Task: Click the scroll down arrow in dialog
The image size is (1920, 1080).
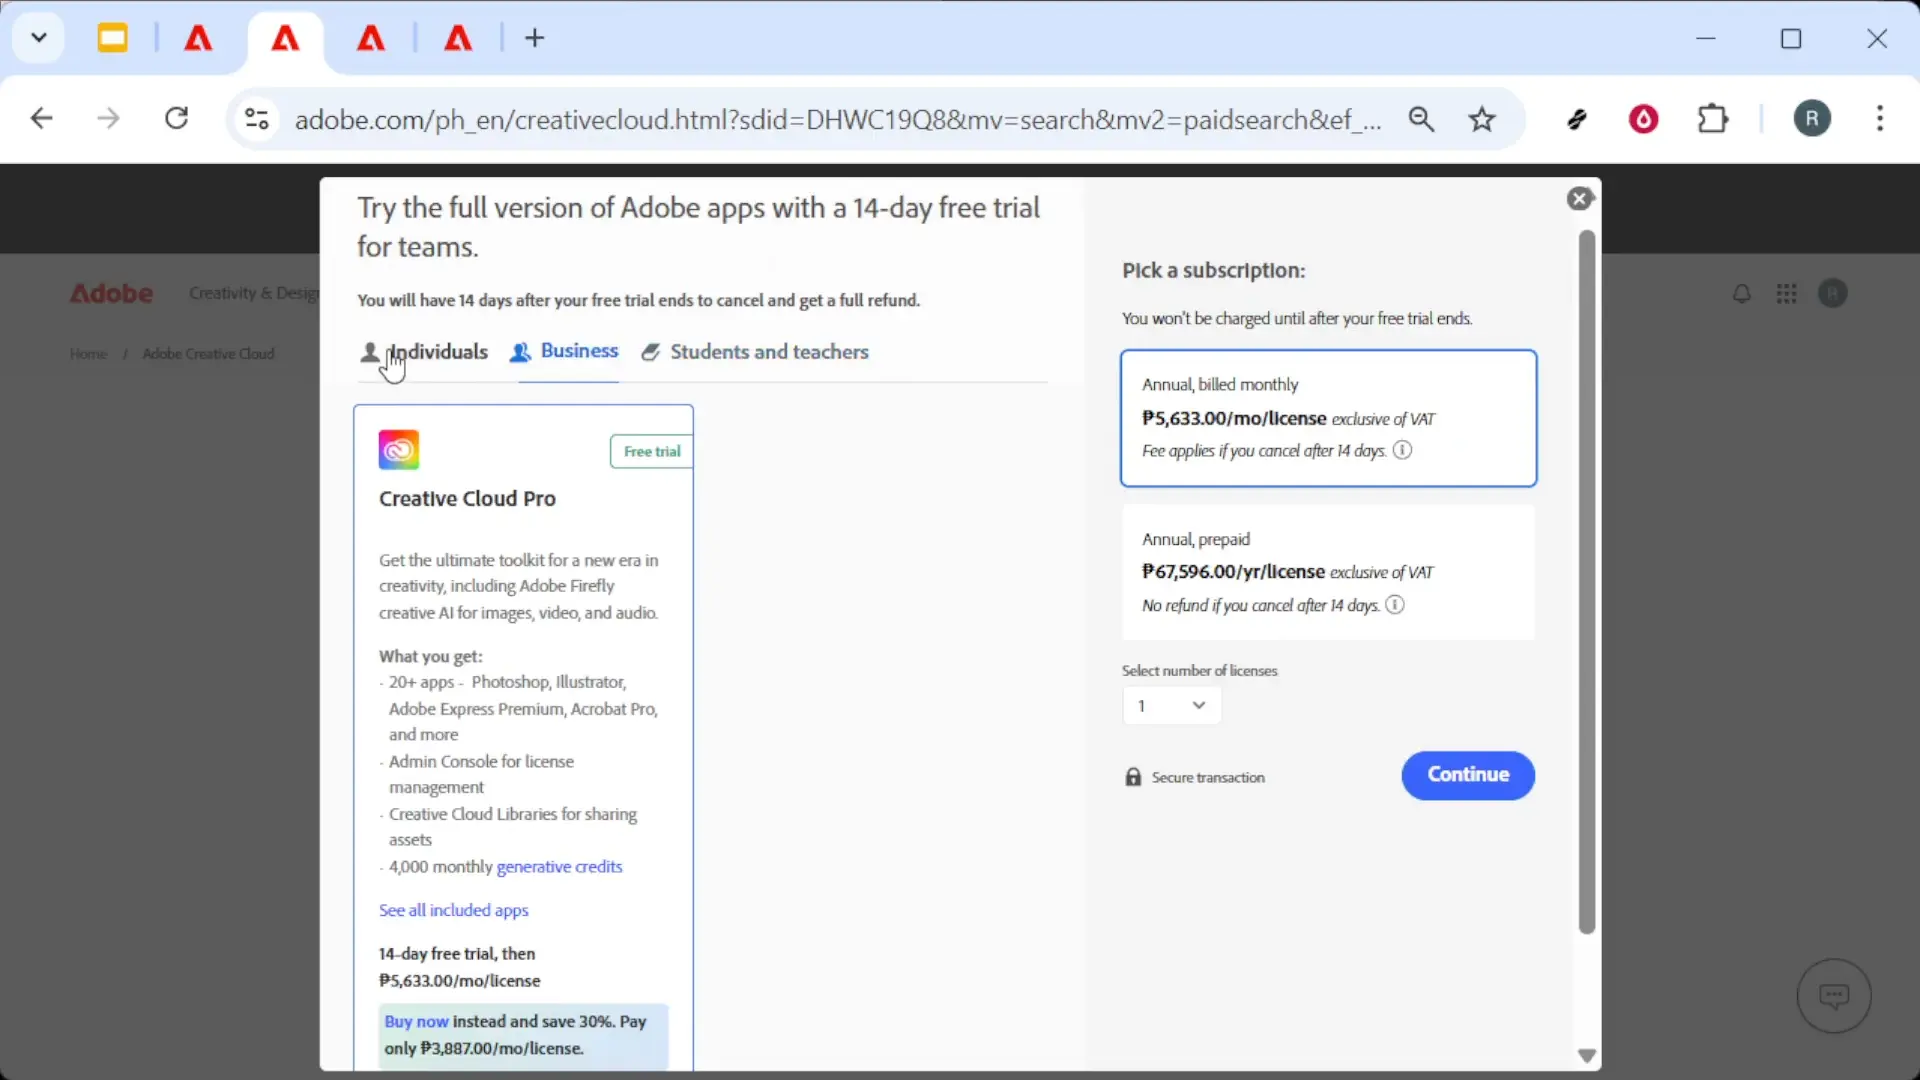Action: tap(1587, 1055)
